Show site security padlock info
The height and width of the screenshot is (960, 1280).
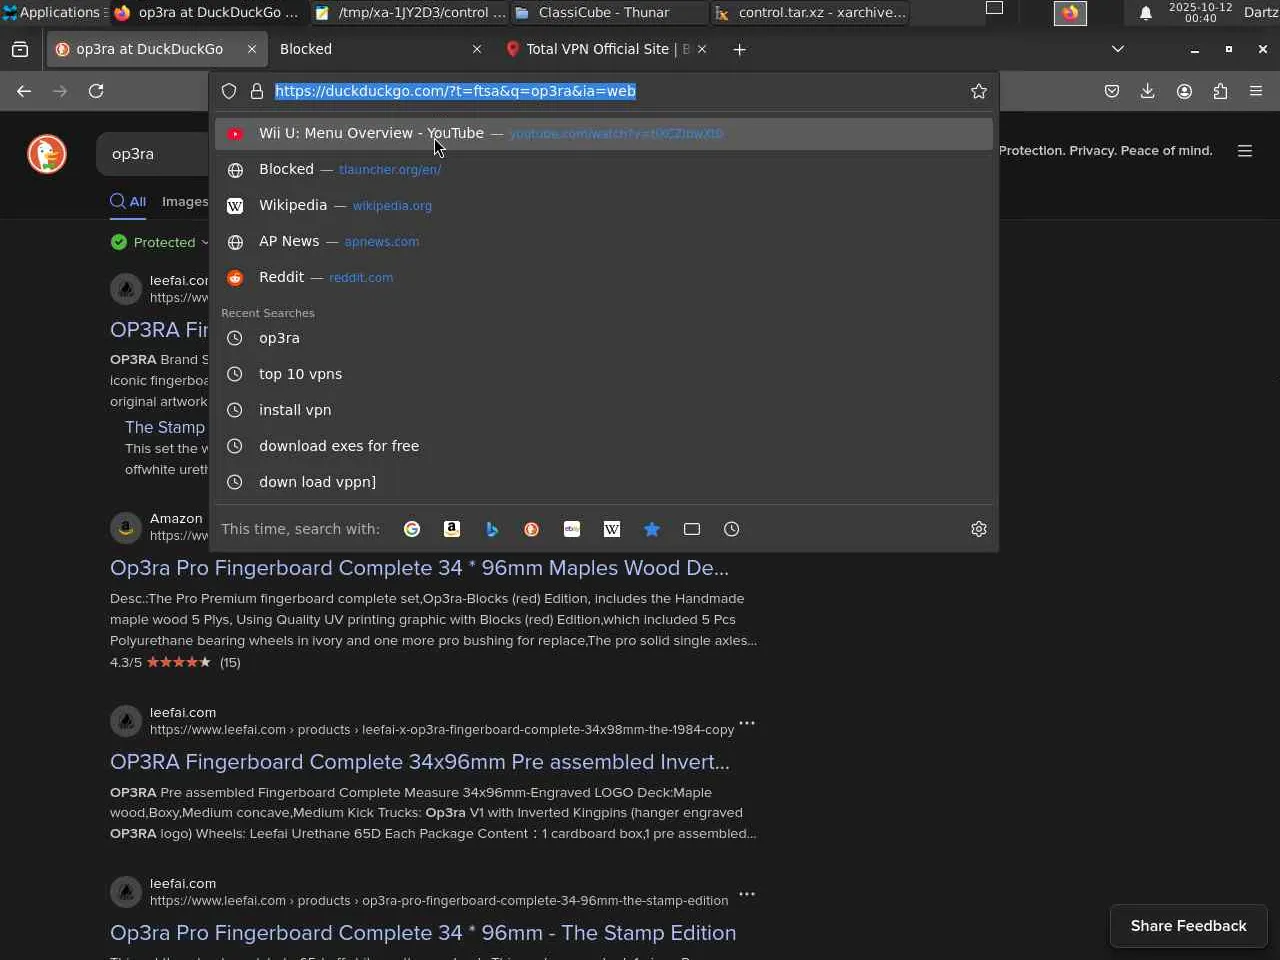[x=257, y=91]
